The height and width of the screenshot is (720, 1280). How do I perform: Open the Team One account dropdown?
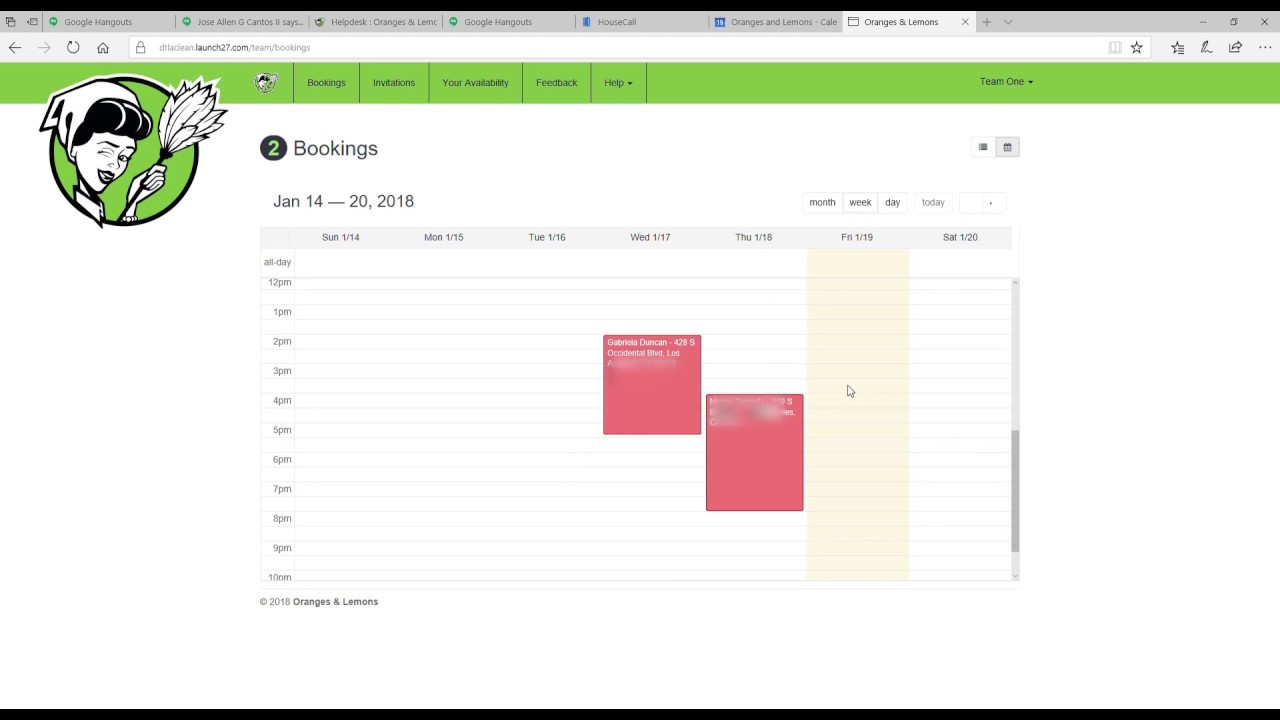[x=1006, y=82]
